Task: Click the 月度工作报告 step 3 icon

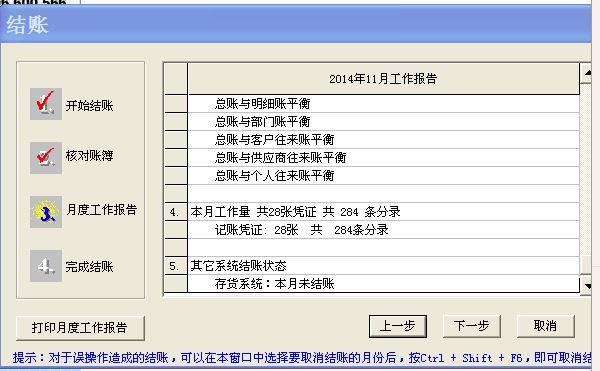Action: click(x=46, y=212)
